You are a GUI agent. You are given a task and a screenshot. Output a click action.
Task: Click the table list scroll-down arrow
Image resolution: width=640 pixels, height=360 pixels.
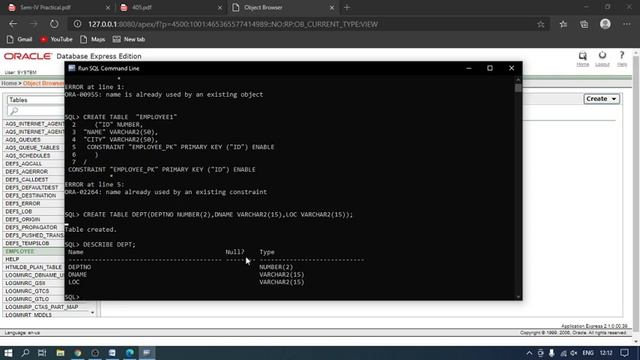[x=92, y=313]
